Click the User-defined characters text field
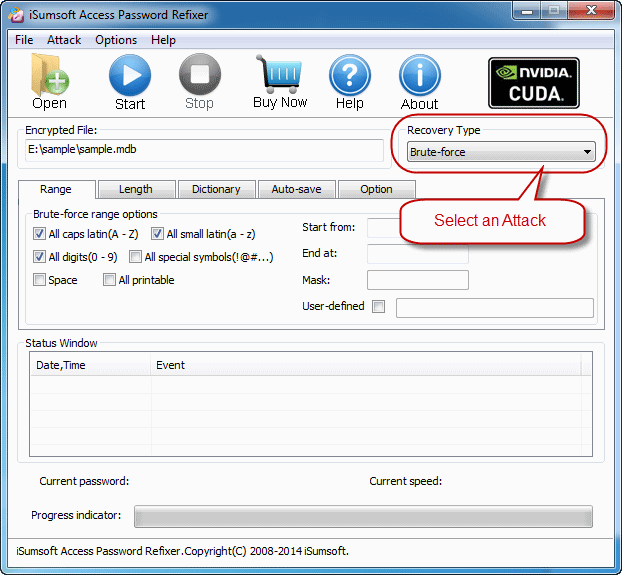Image resolution: width=622 pixels, height=575 pixels. pyautogui.click(x=495, y=308)
